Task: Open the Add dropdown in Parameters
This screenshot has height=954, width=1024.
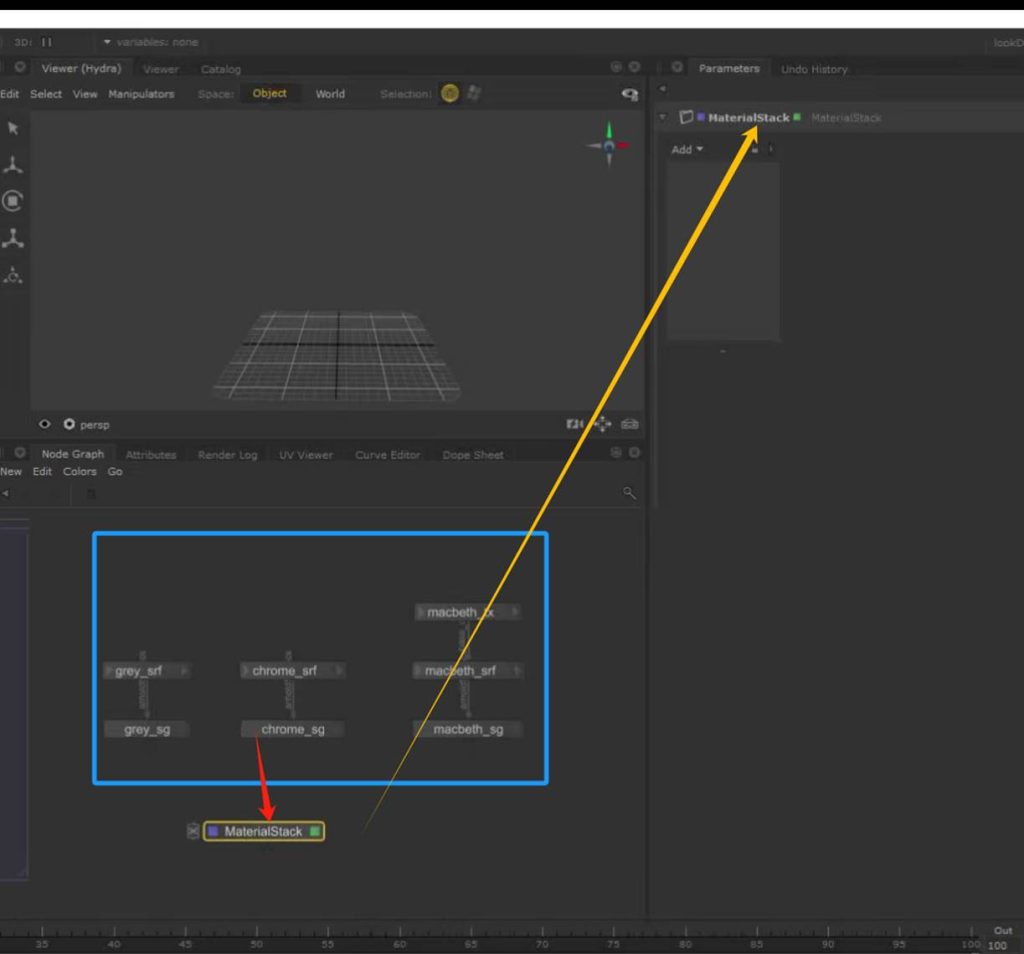Action: coord(687,149)
